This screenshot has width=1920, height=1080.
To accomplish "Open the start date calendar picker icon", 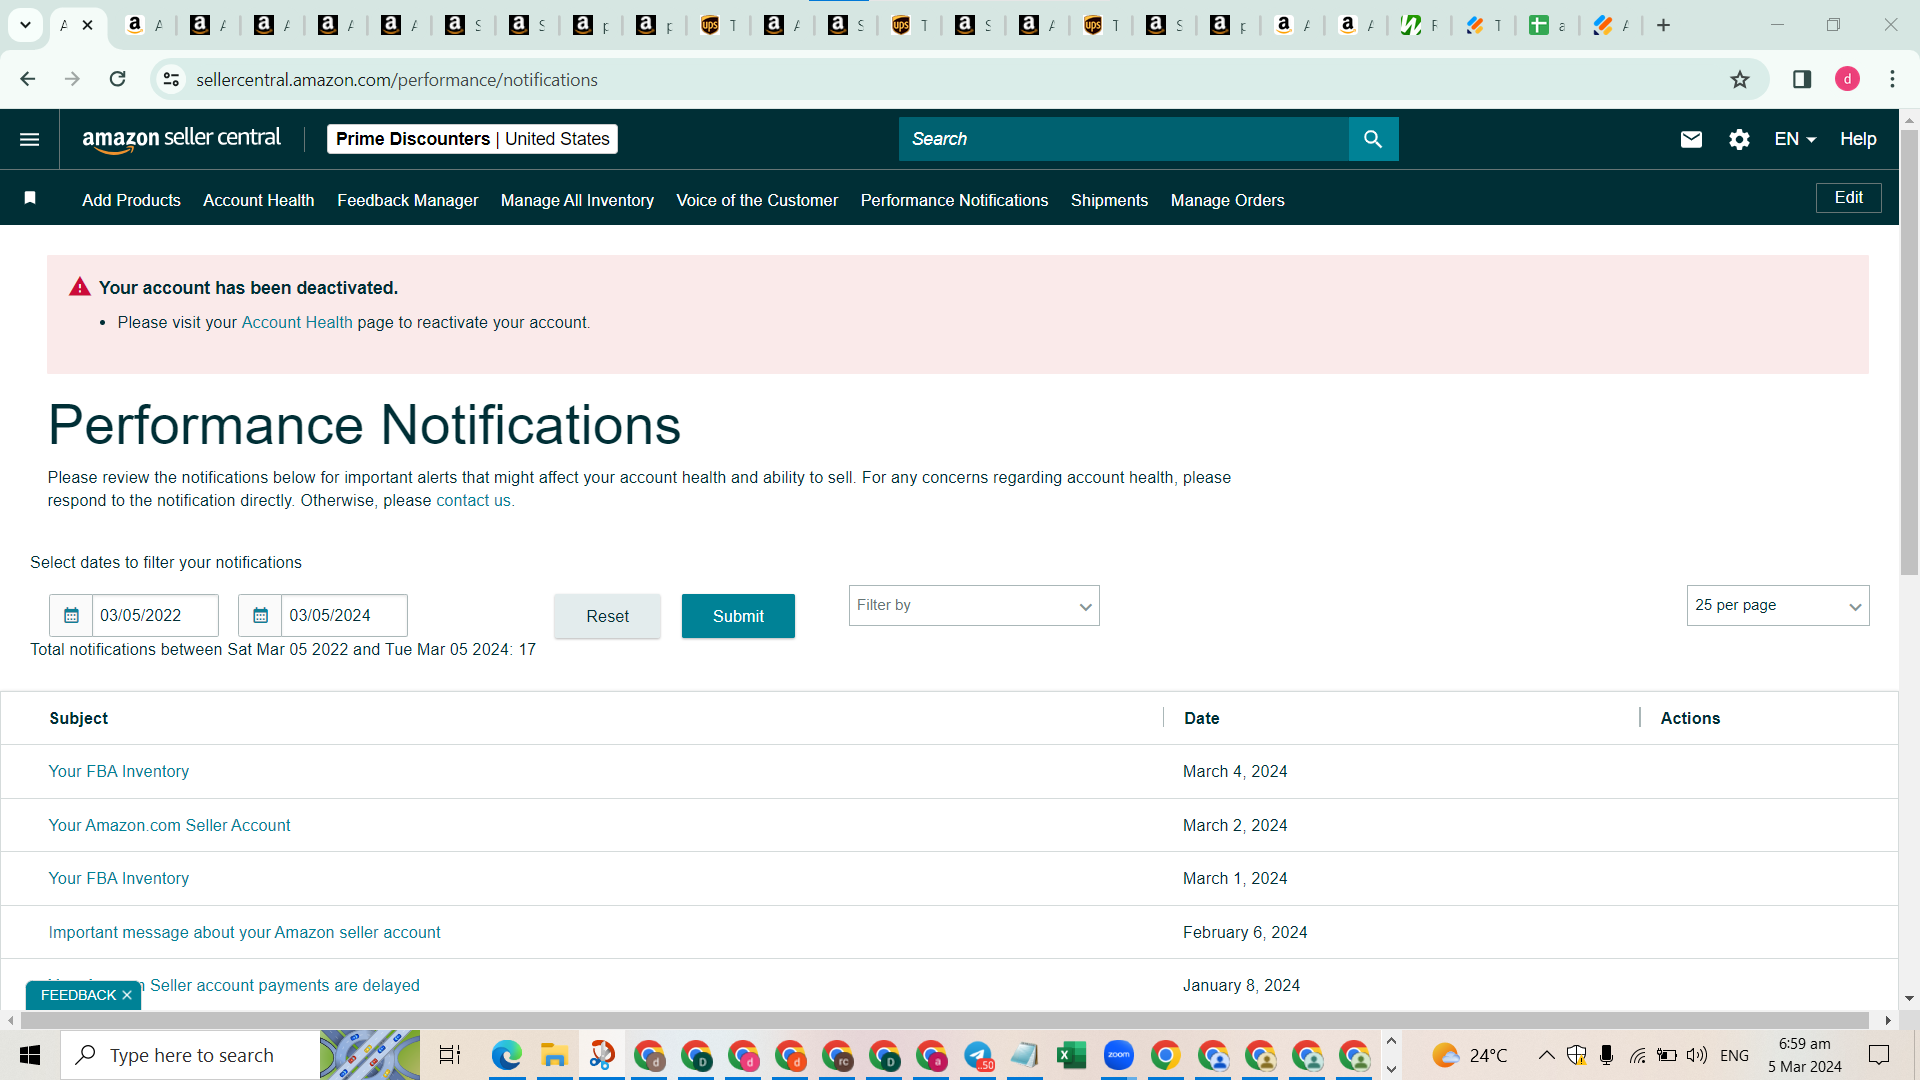I will click(x=71, y=615).
